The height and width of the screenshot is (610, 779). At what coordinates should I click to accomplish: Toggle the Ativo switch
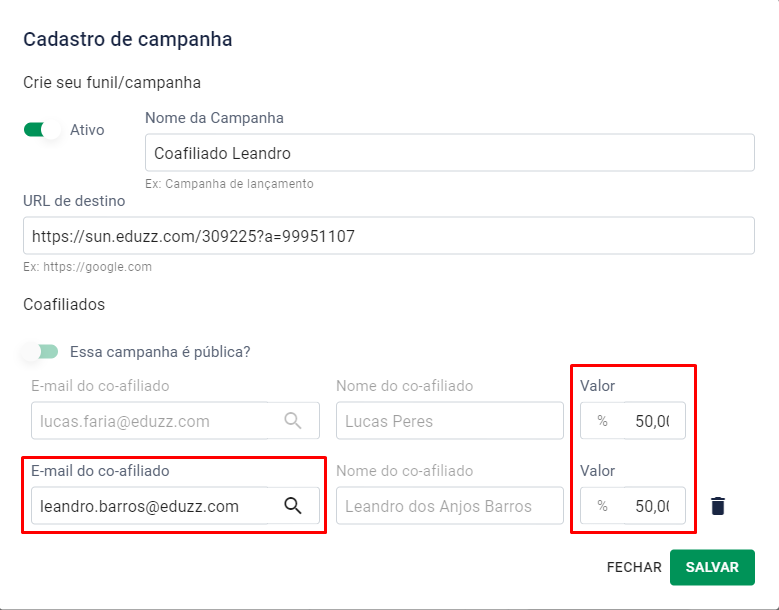click(x=42, y=130)
